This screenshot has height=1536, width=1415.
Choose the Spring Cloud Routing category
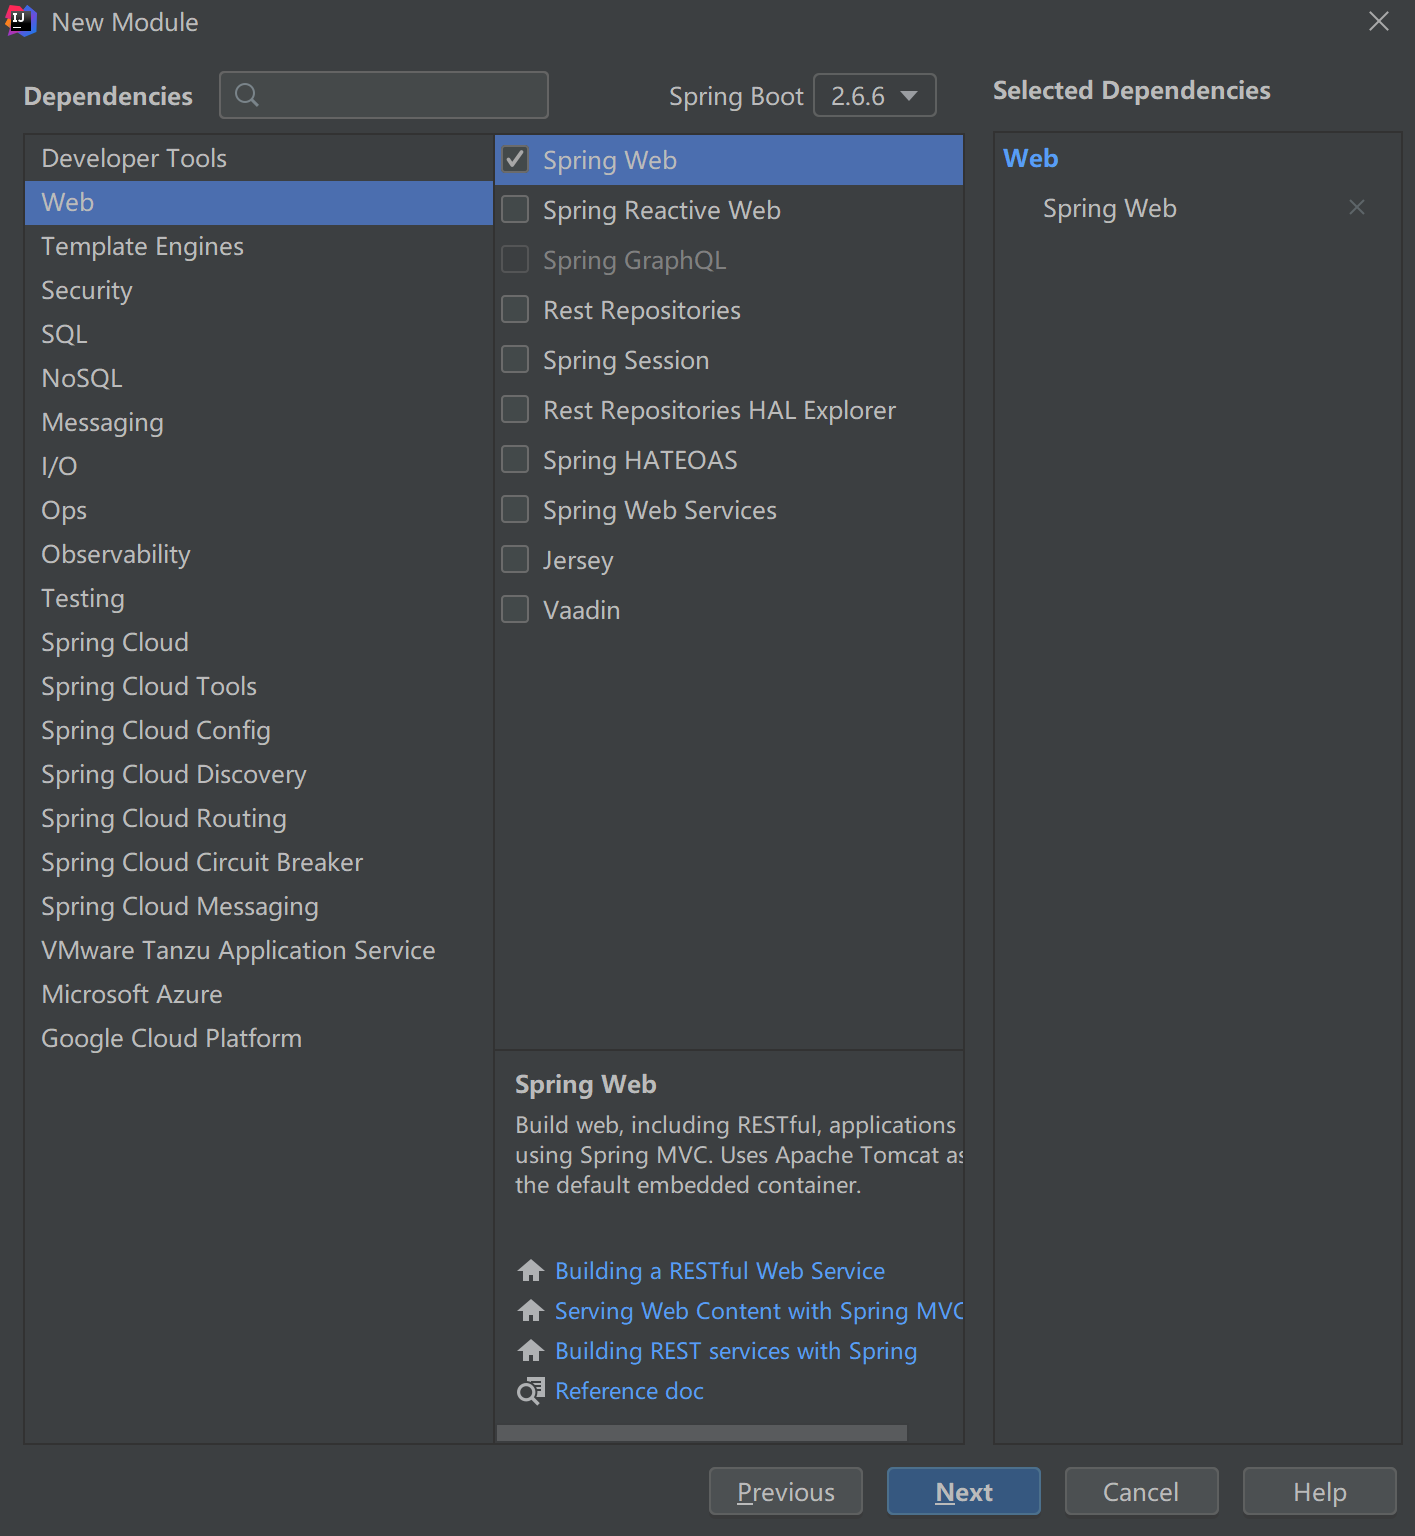point(164,819)
